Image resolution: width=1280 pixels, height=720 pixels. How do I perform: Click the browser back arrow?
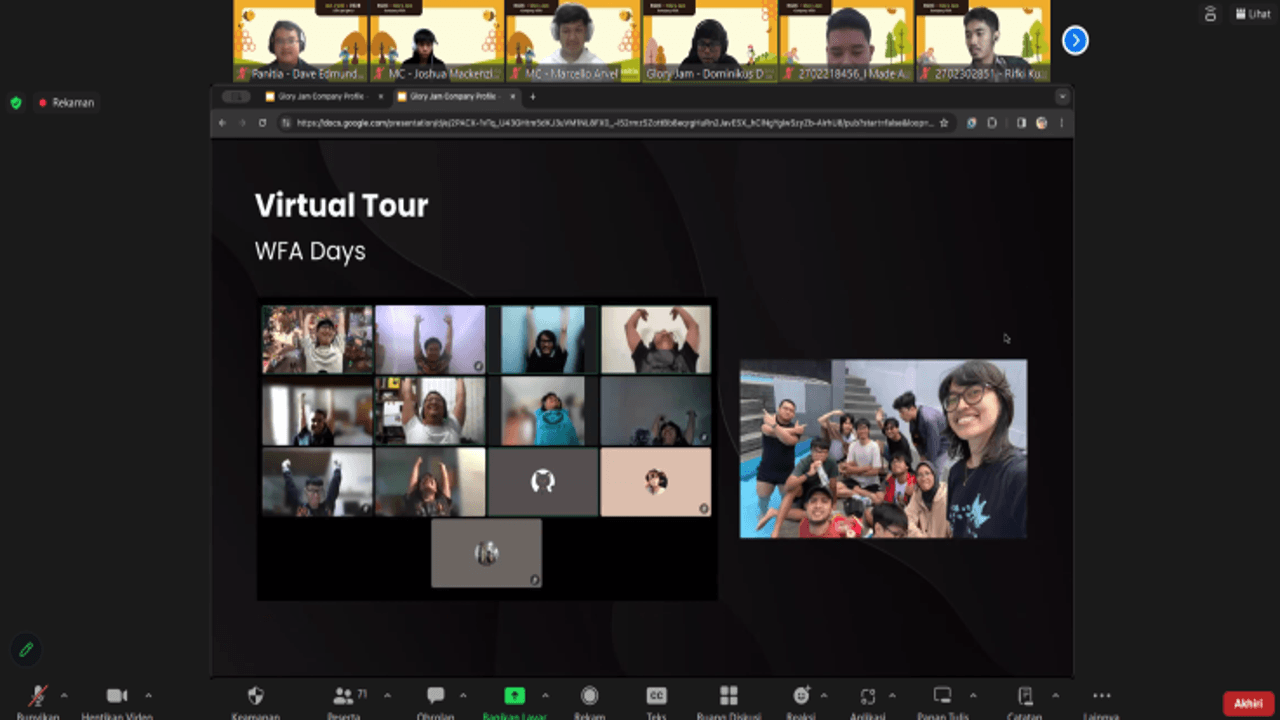point(223,123)
